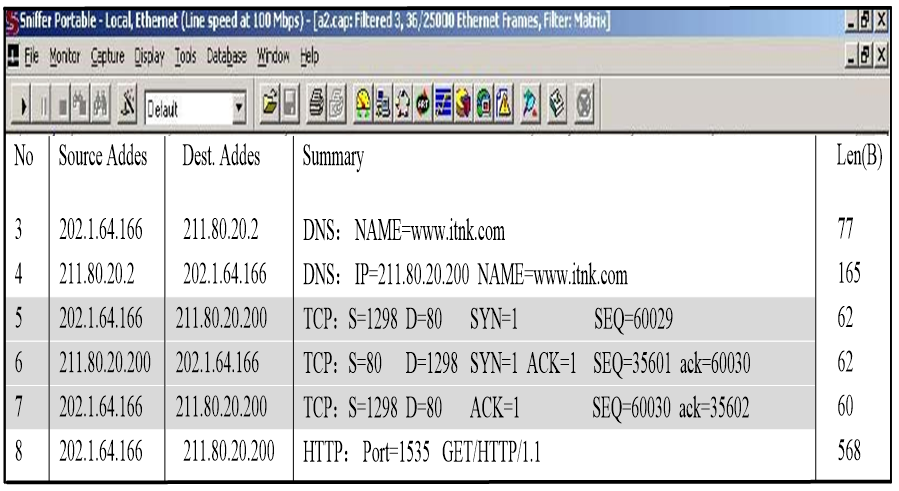Open the address book icon

[556, 104]
